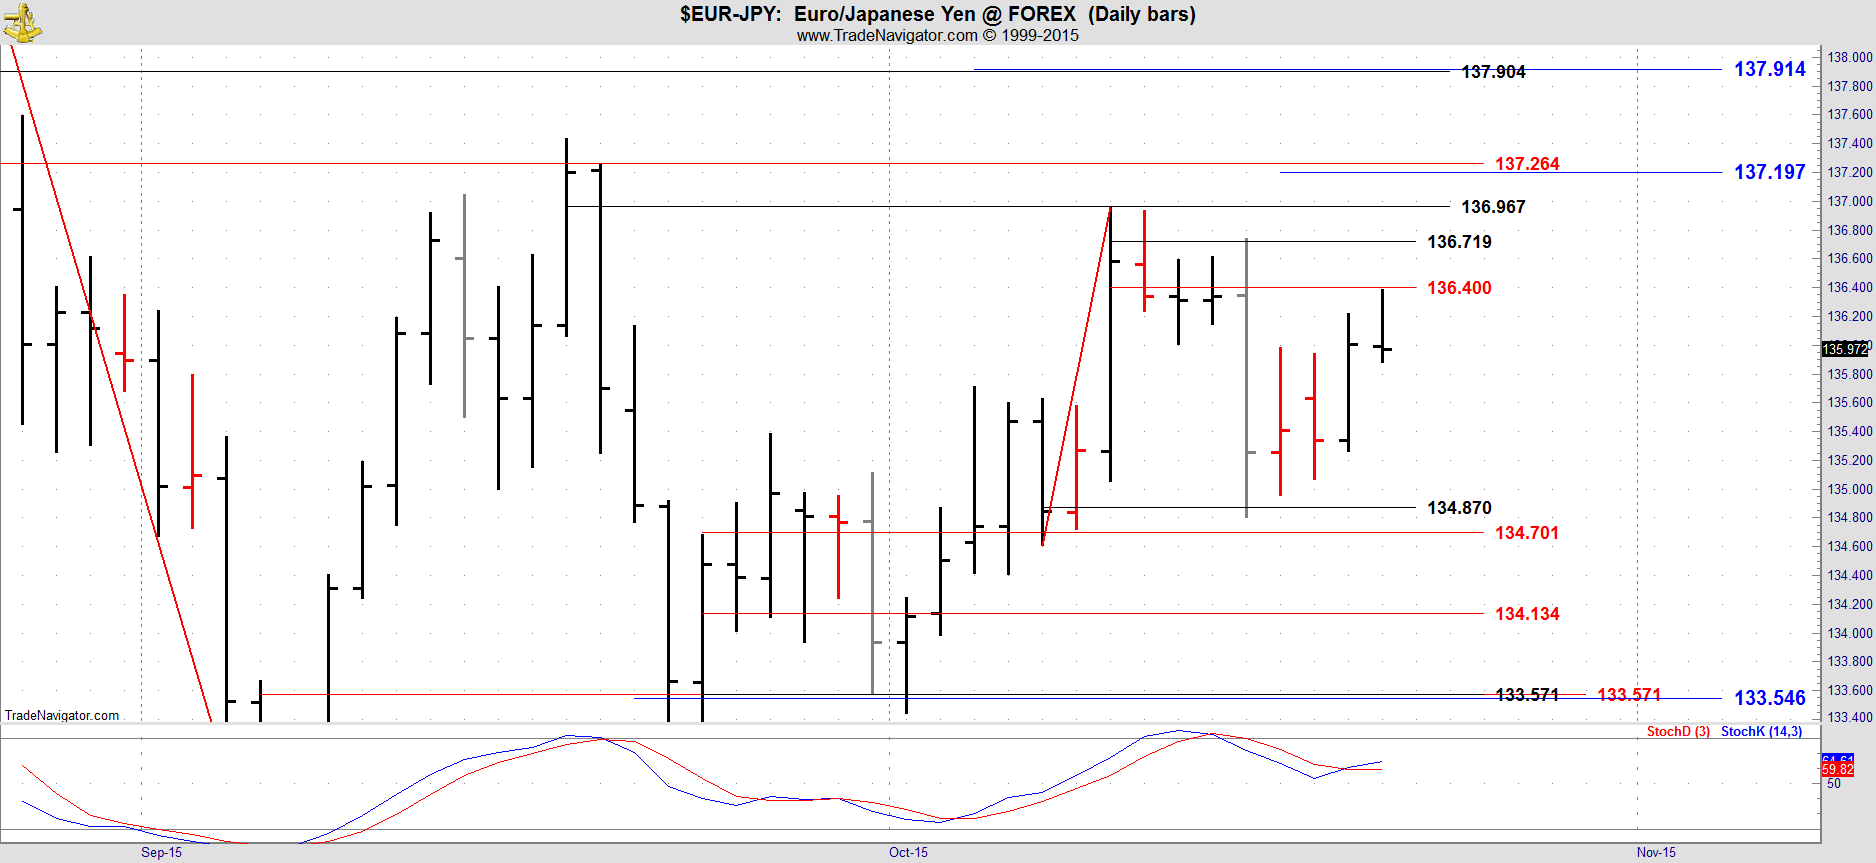This screenshot has height=863, width=1876.
Task: Select the red 134.134 level label
Action: 1526,614
